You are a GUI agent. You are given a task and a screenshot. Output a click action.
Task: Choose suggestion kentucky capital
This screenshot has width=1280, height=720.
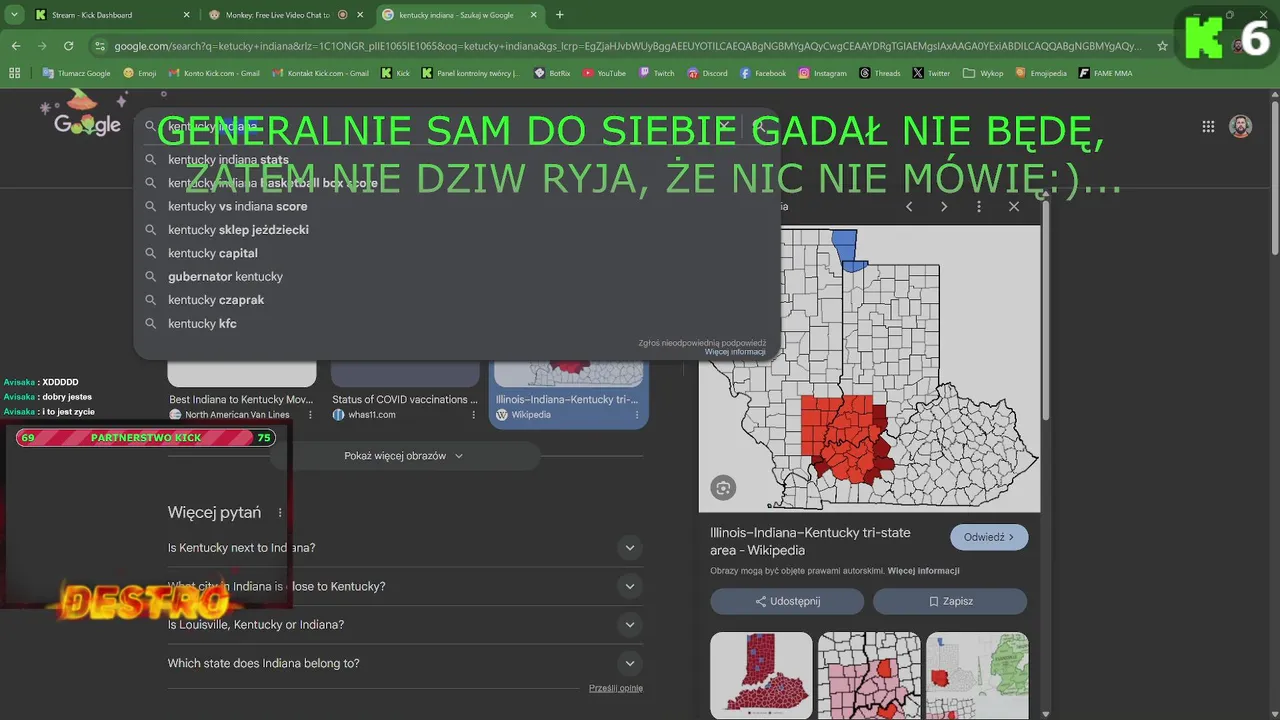pyautogui.click(x=457, y=253)
